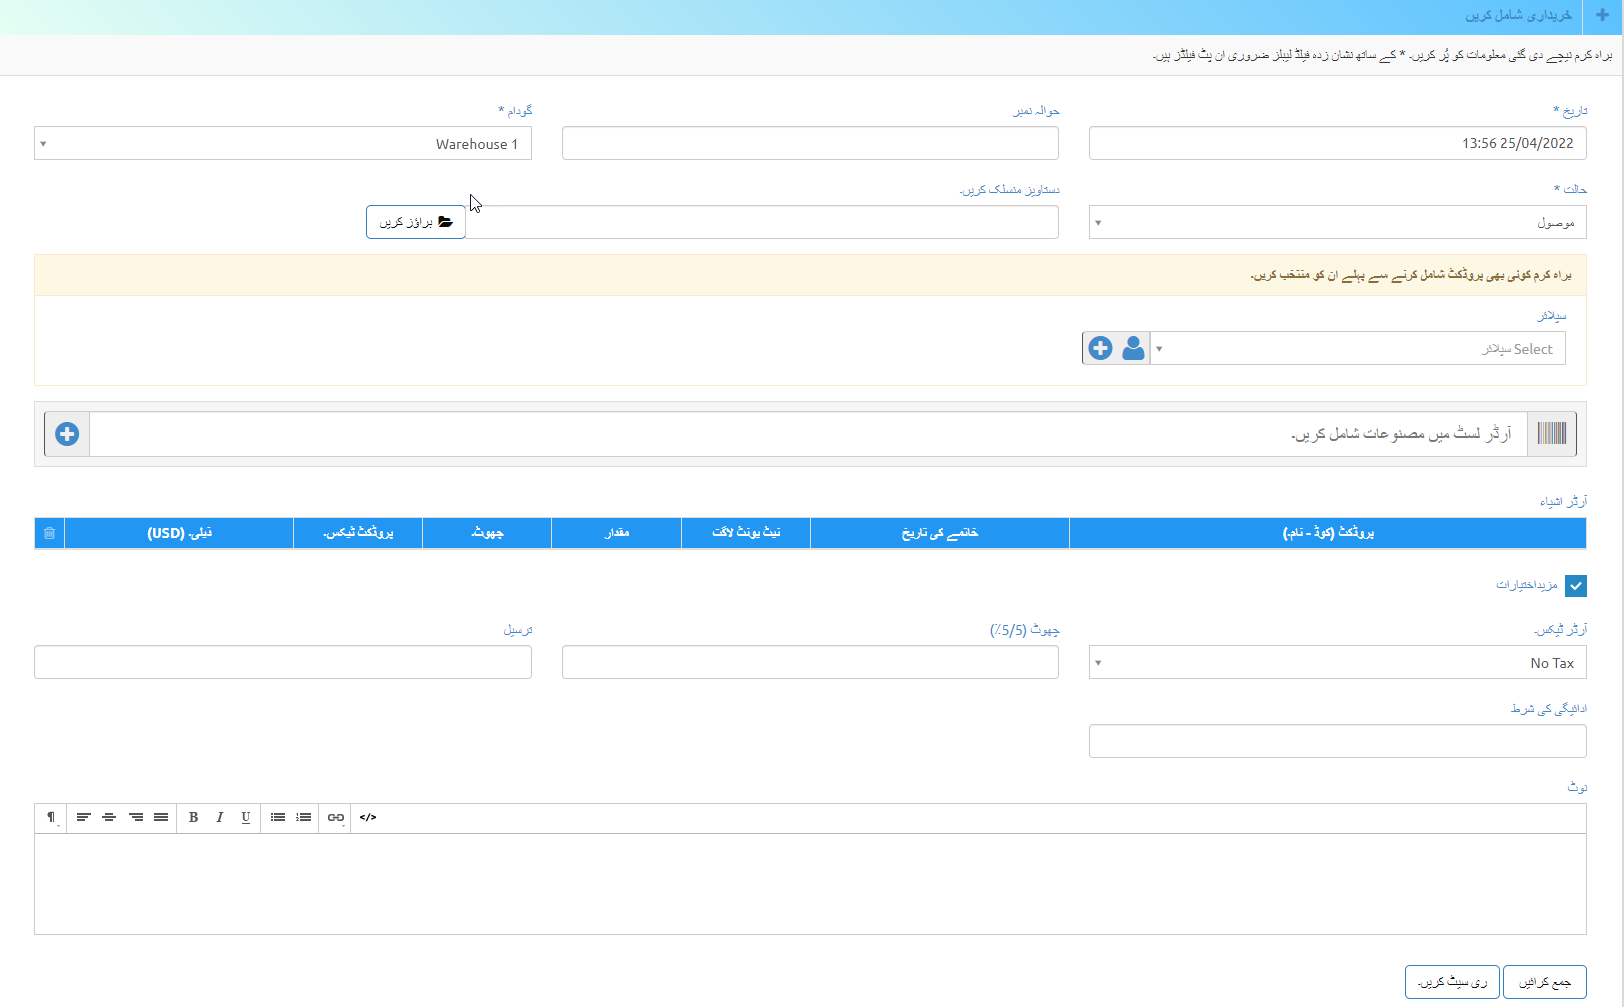
Task: Center align text in note editor
Action: coord(109,817)
